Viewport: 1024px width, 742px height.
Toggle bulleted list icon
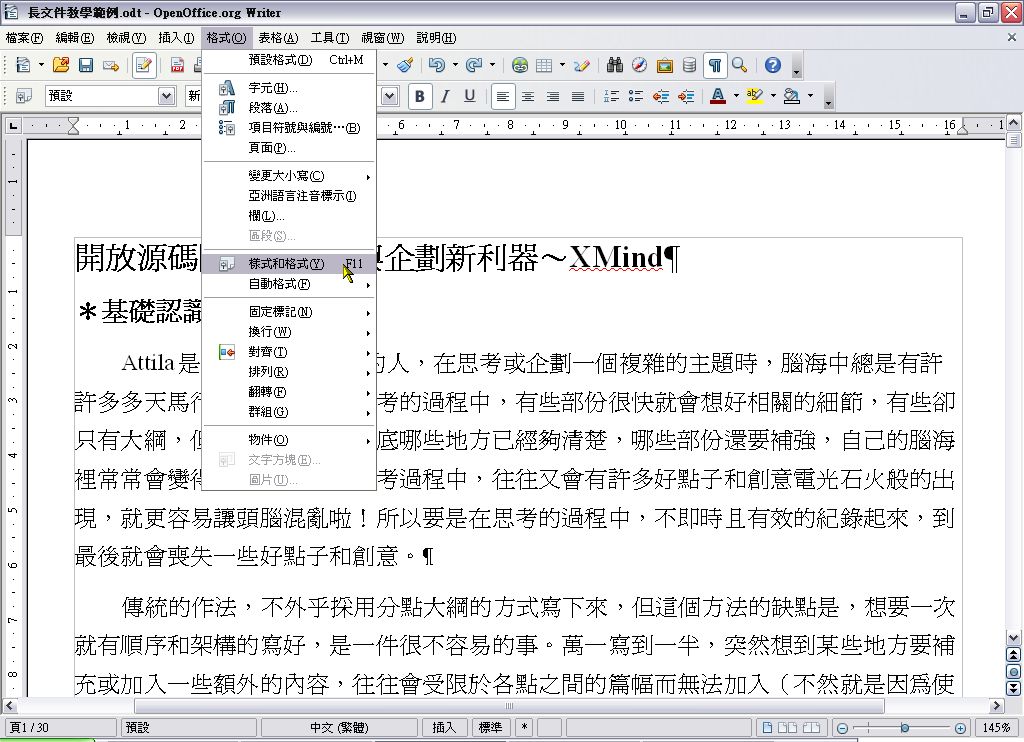(x=635, y=96)
